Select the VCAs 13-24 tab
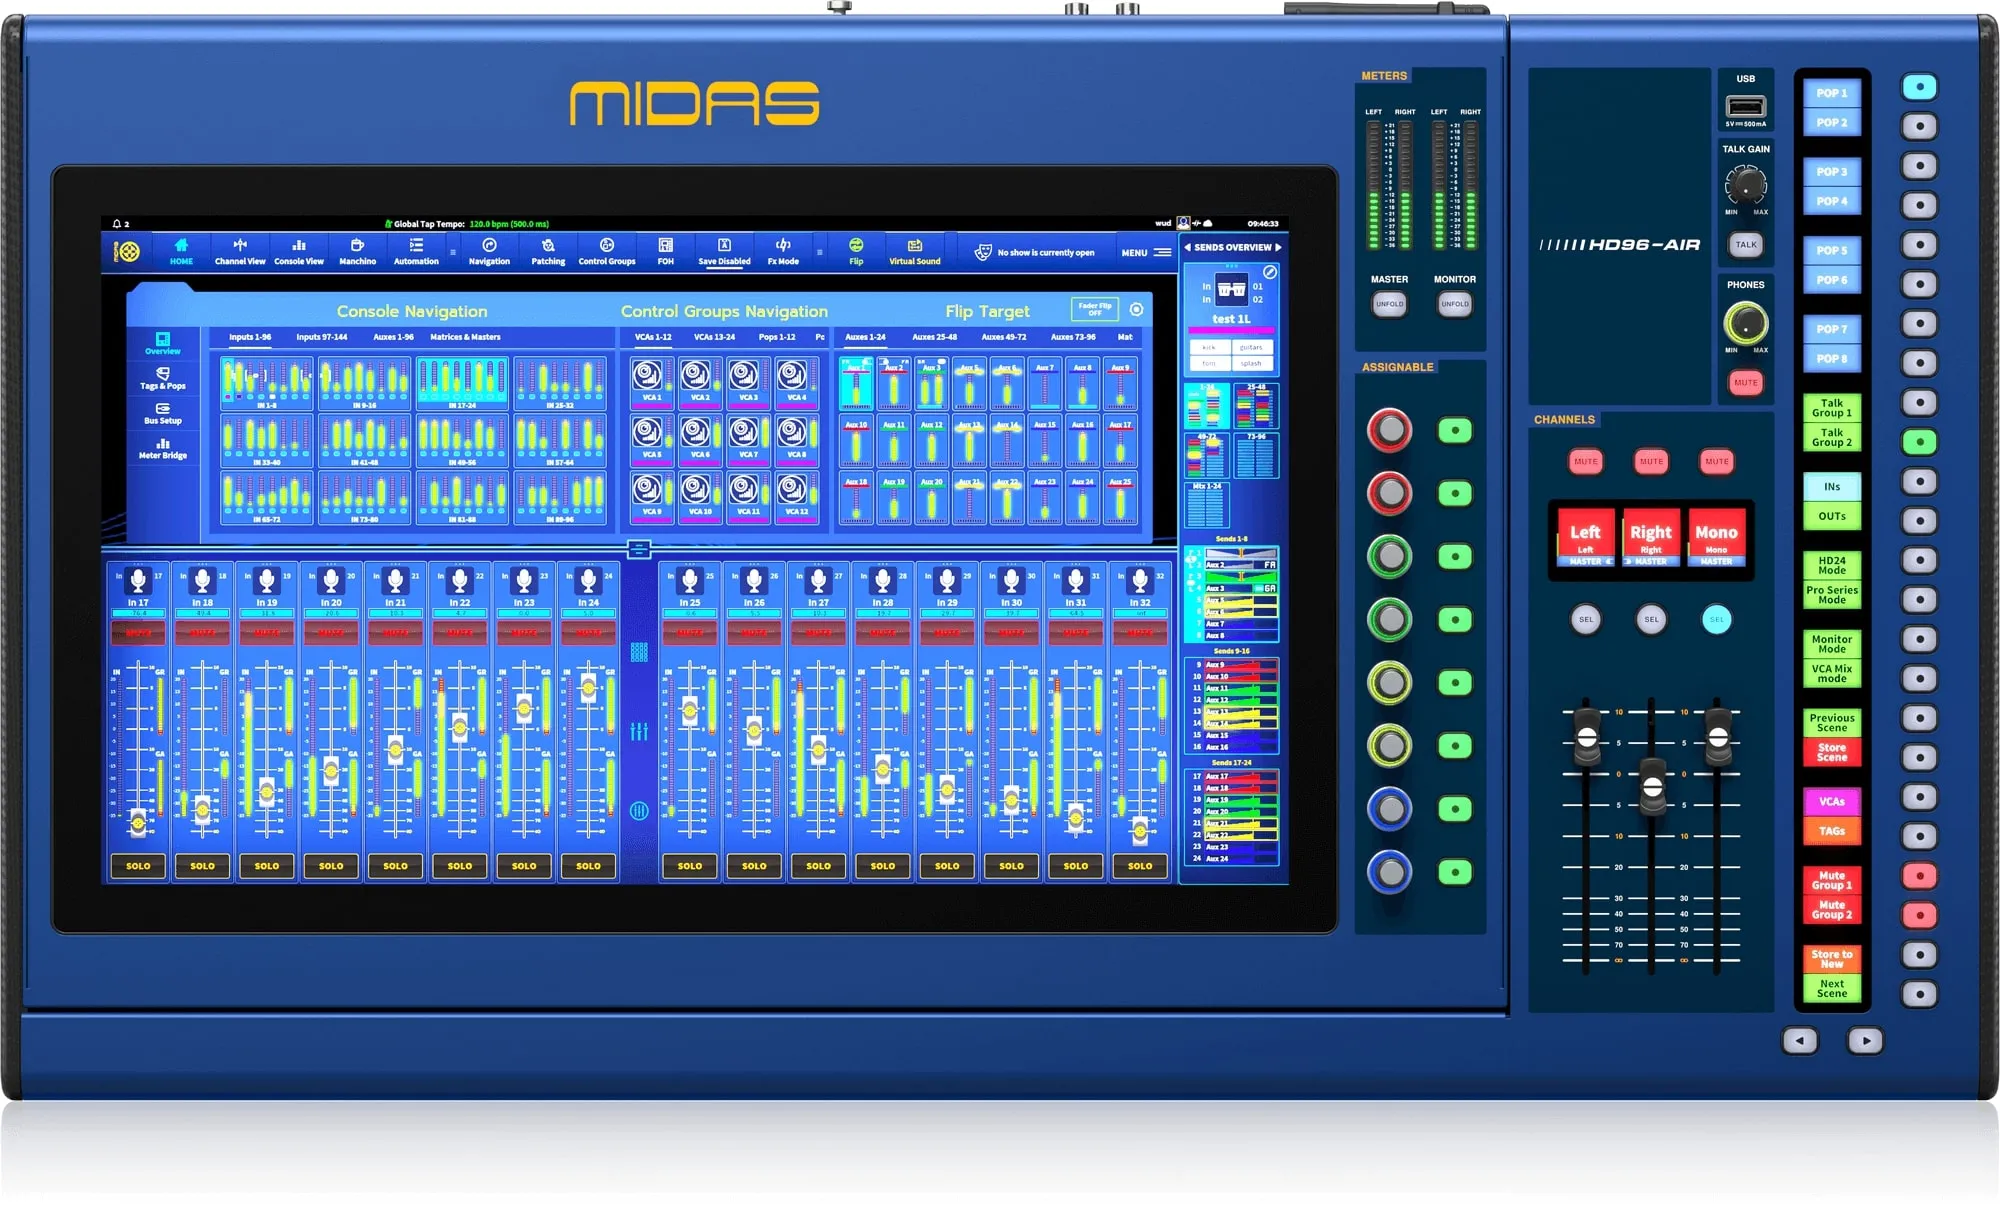 (x=714, y=337)
